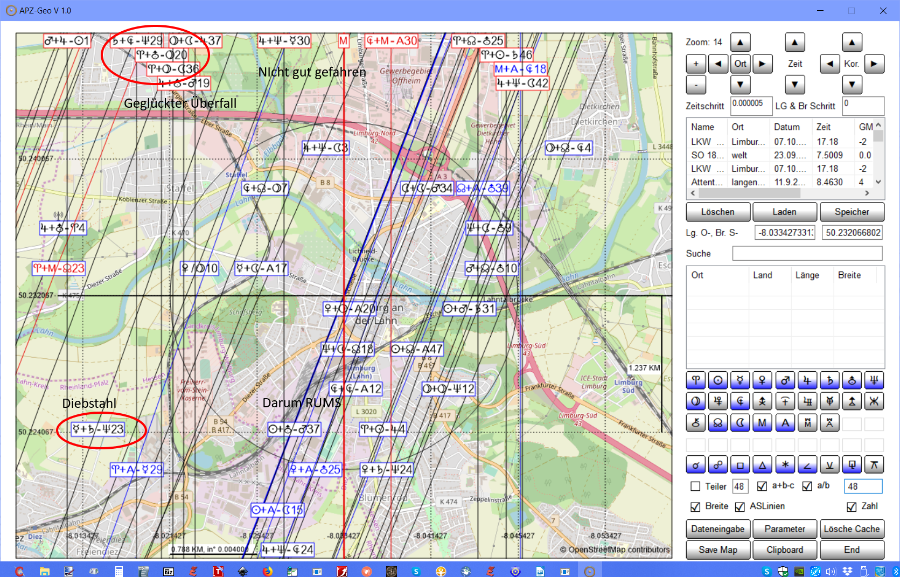This screenshot has width=900, height=577.
Task: Click the Ort center button
Action: pos(740,64)
